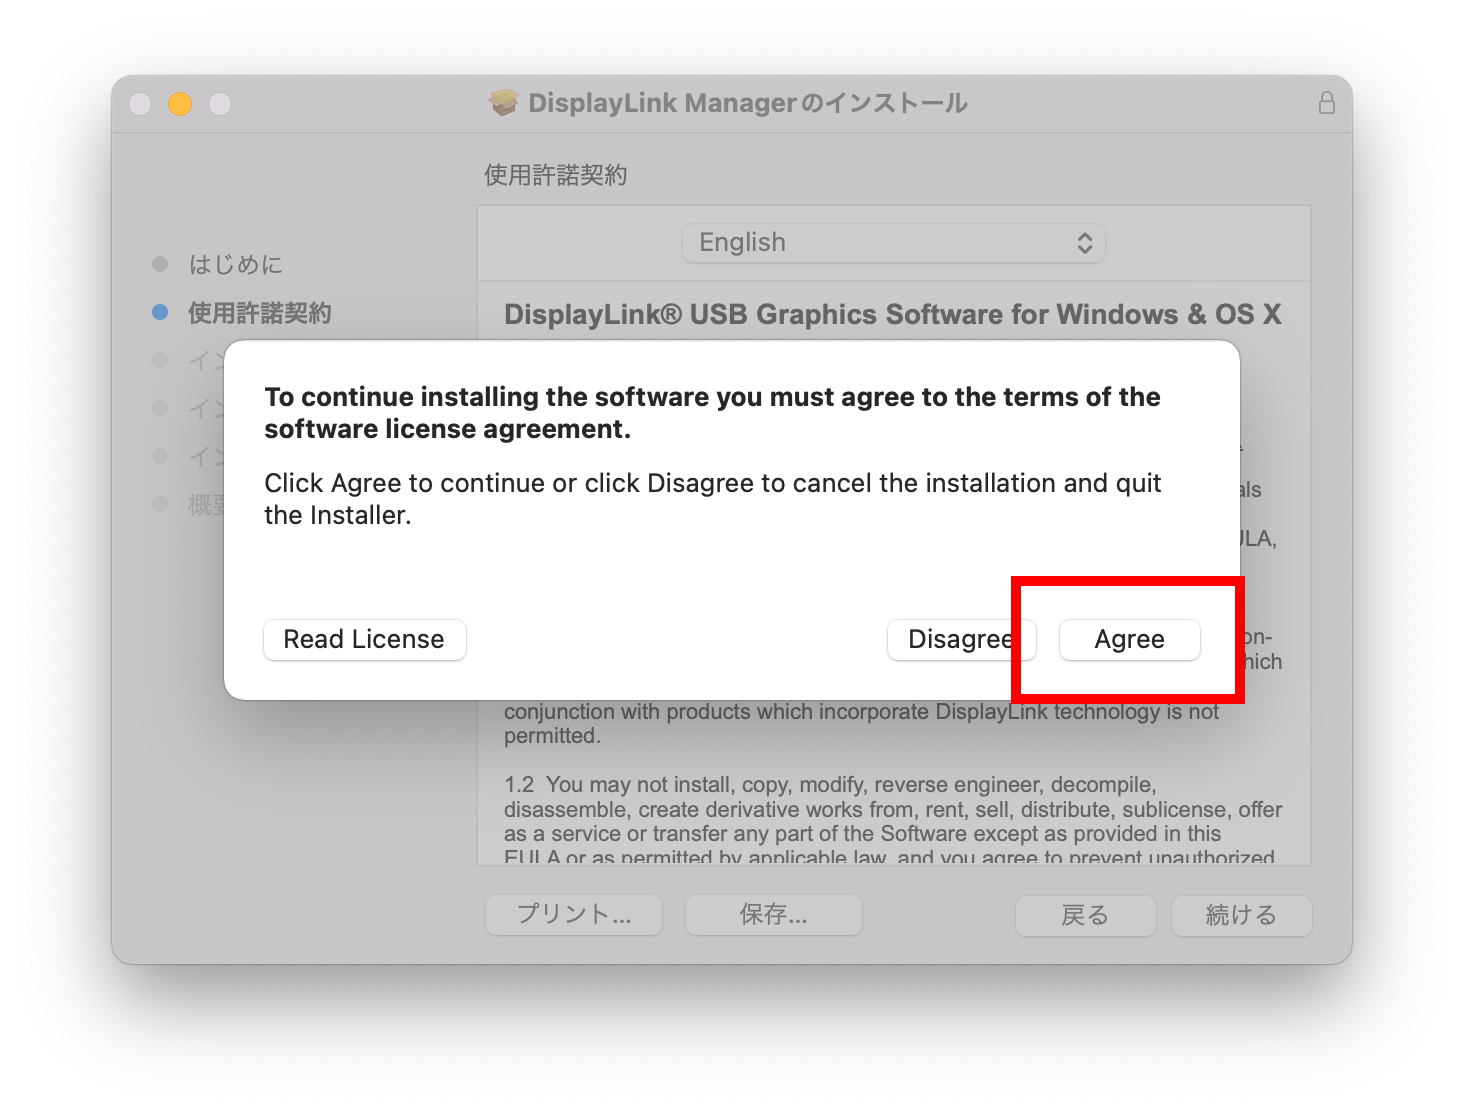Screen dimensions: 1464x1112
Task: Click the 保存... button
Action: point(773,914)
